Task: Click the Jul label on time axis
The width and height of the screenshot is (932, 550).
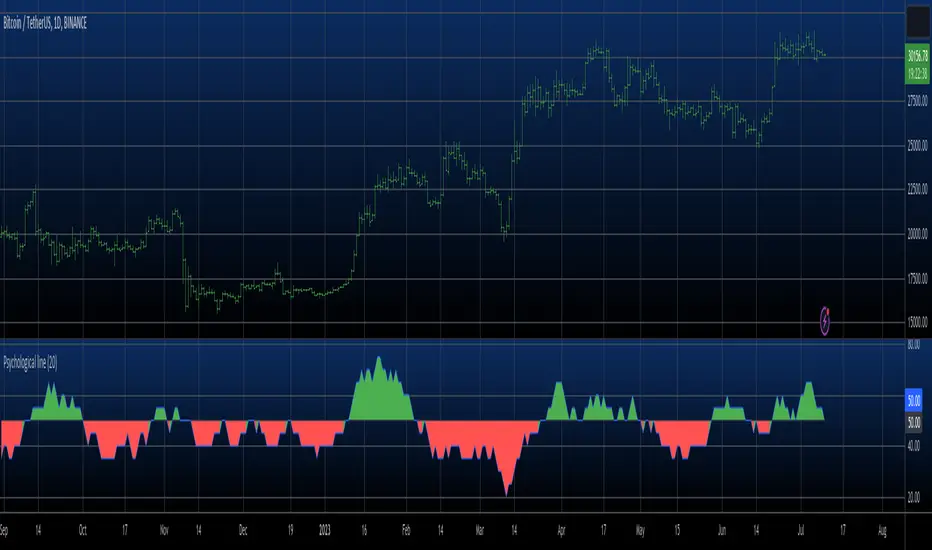Action: (x=801, y=530)
